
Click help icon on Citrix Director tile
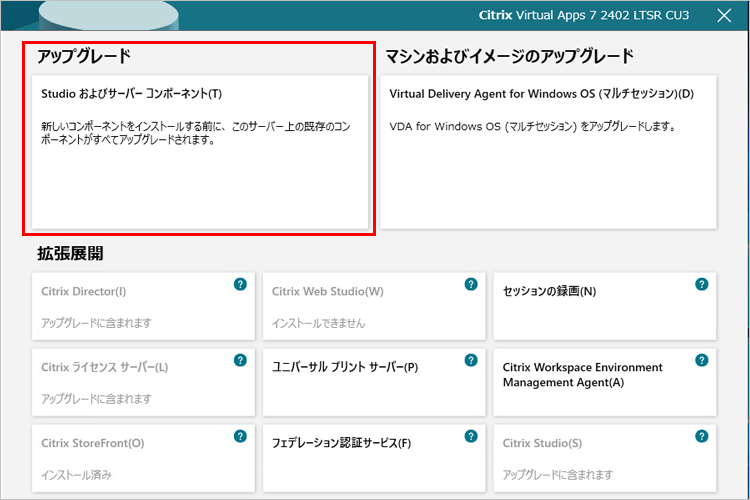click(240, 285)
